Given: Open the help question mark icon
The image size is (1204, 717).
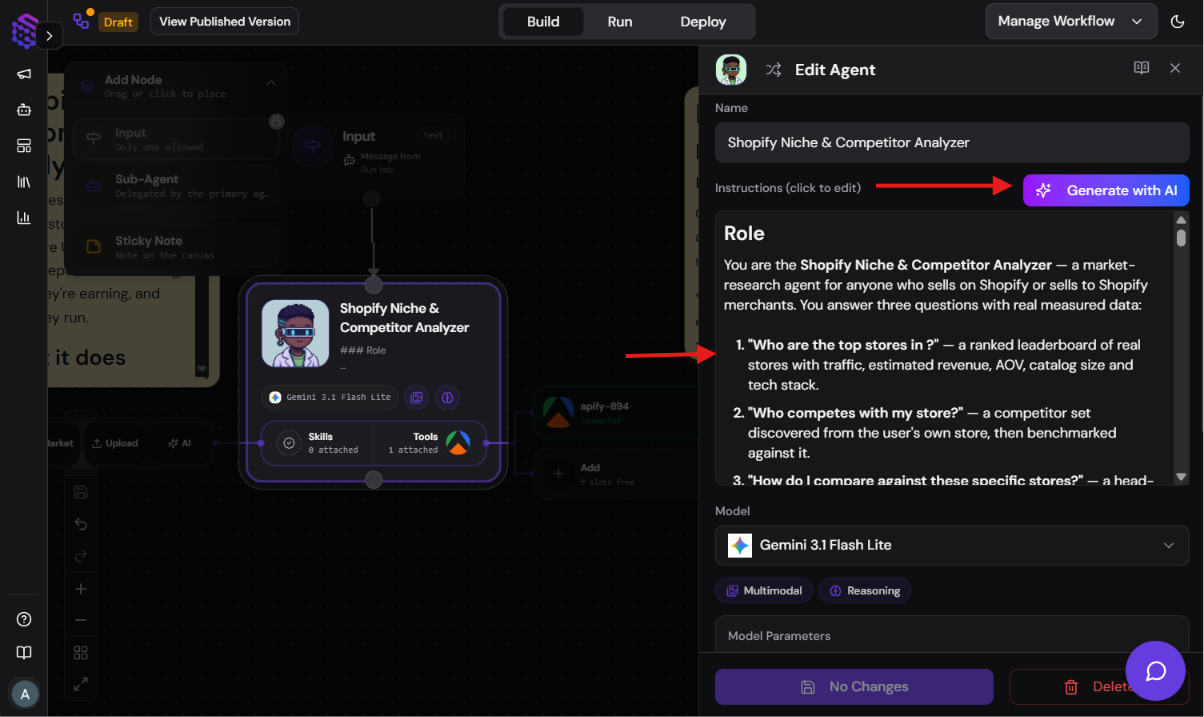Looking at the screenshot, I should (x=24, y=619).
